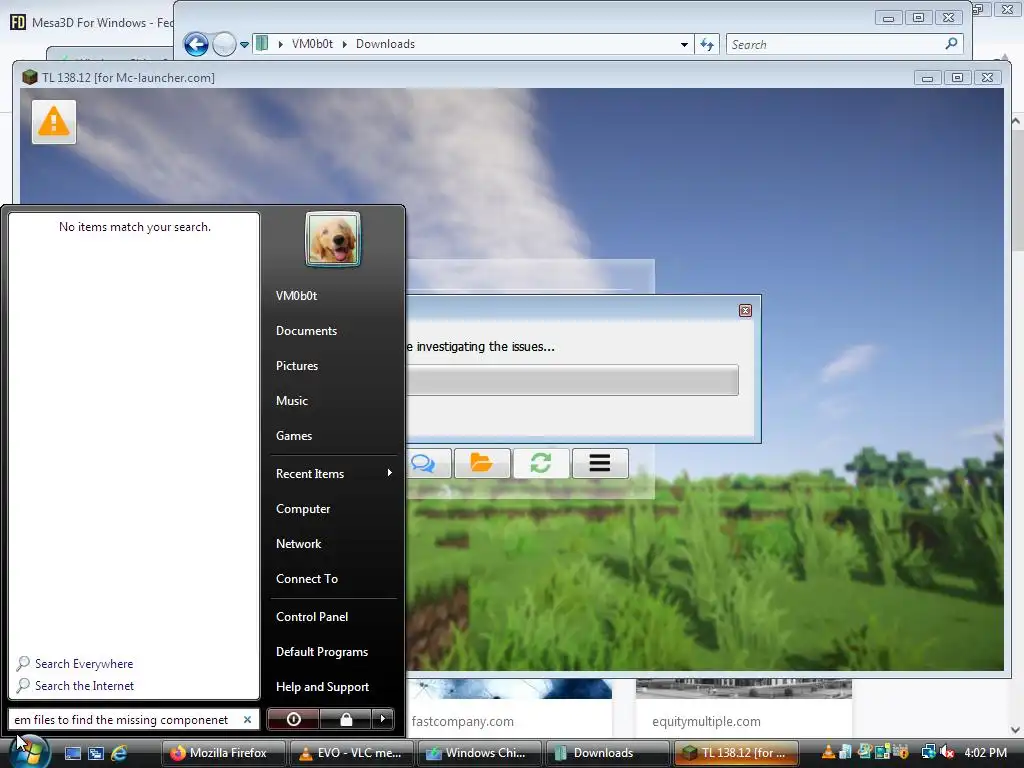The height and width of the screenshot is (768, 1024).
Task: Open the orange folder button in TL launcher
Action: [482, 463]
